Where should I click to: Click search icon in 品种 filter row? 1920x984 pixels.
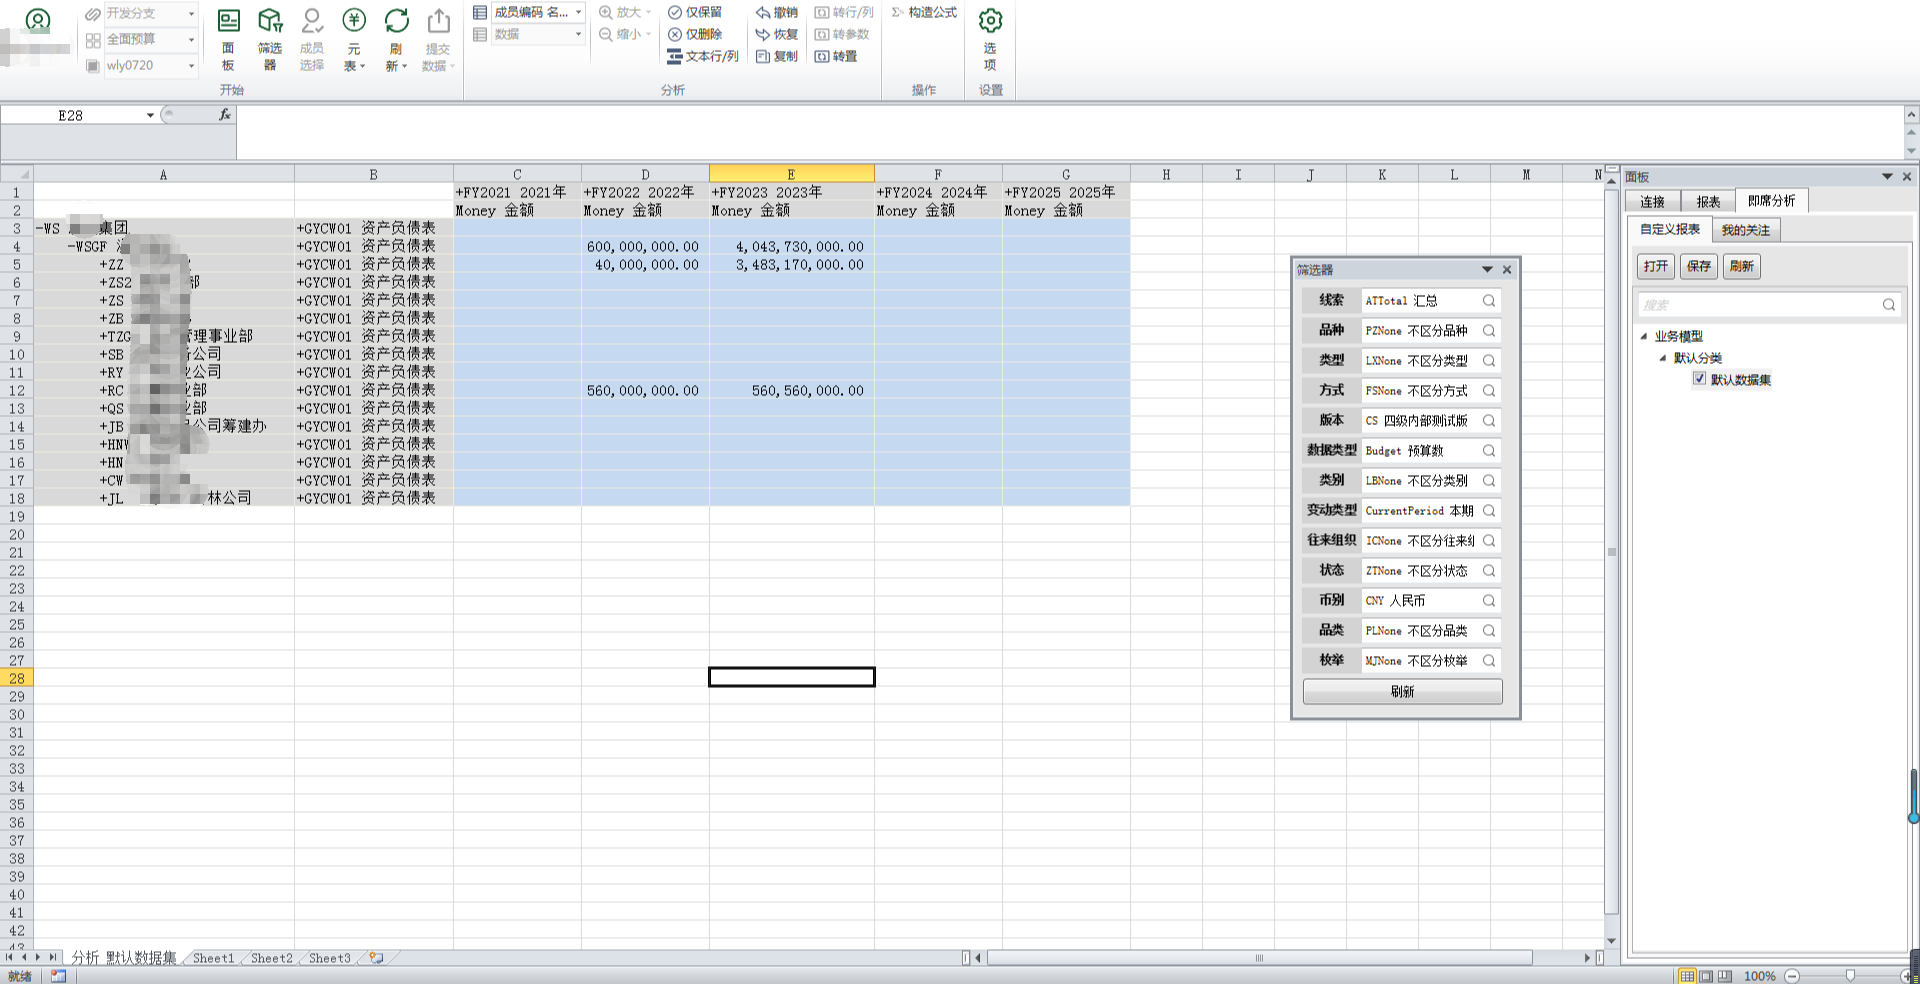[x=1489, y=330]
